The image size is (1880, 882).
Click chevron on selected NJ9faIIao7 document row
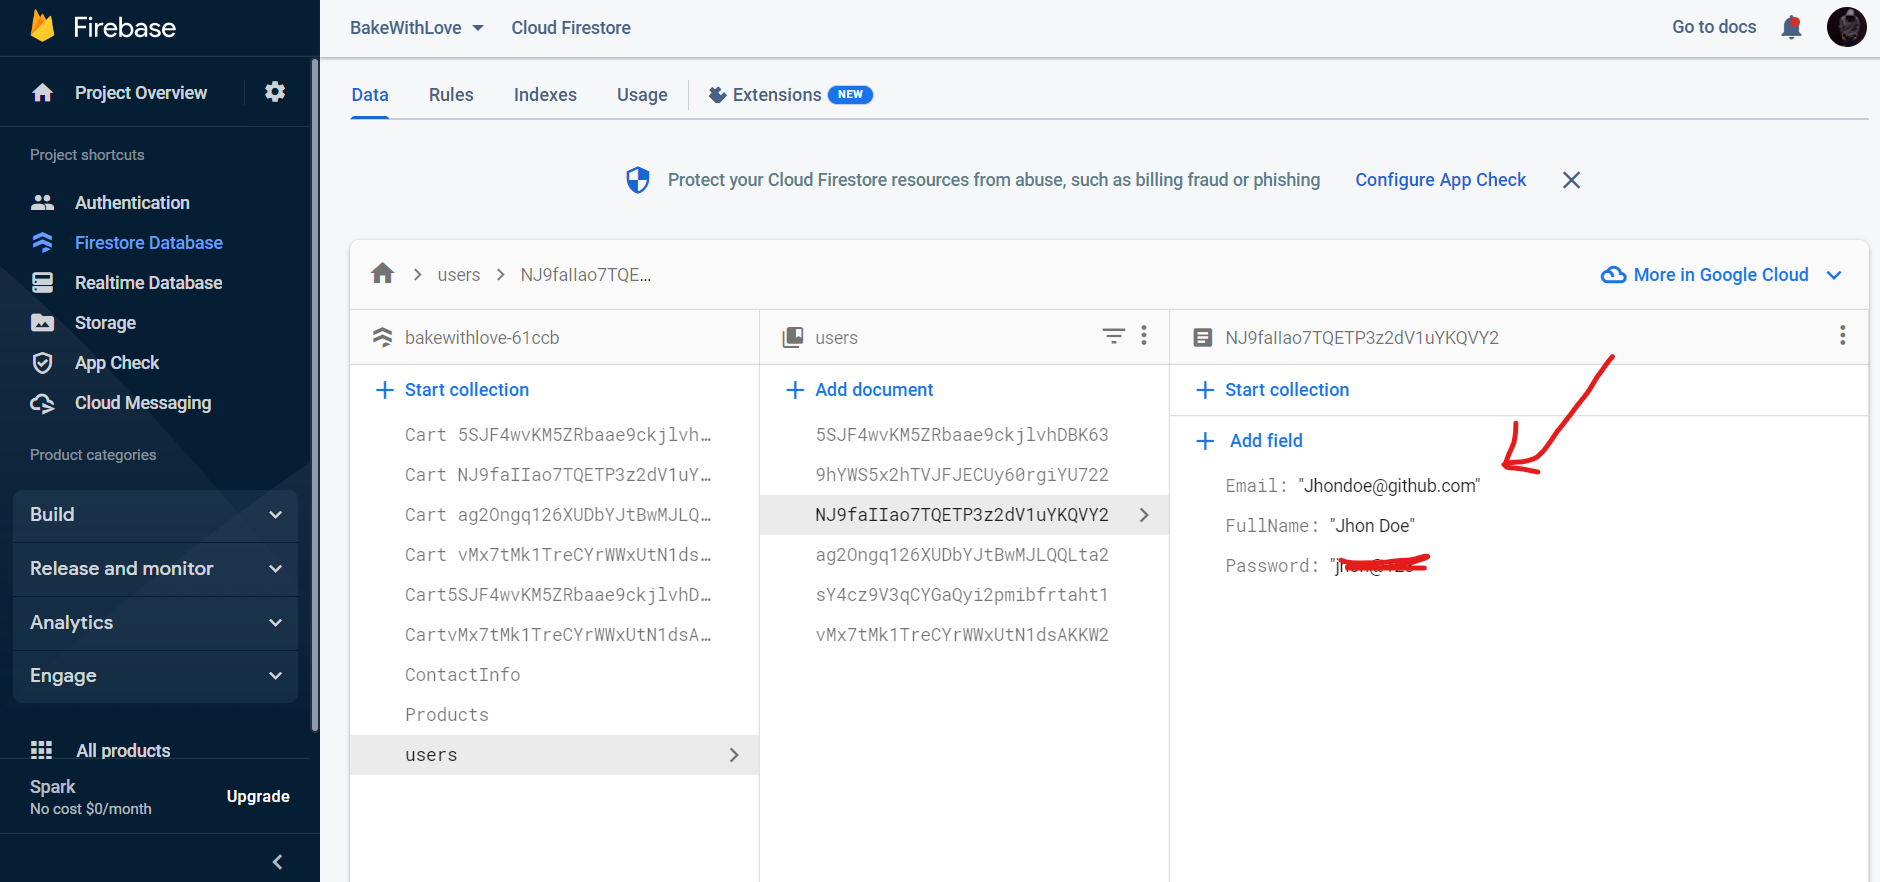(1144, 515)
